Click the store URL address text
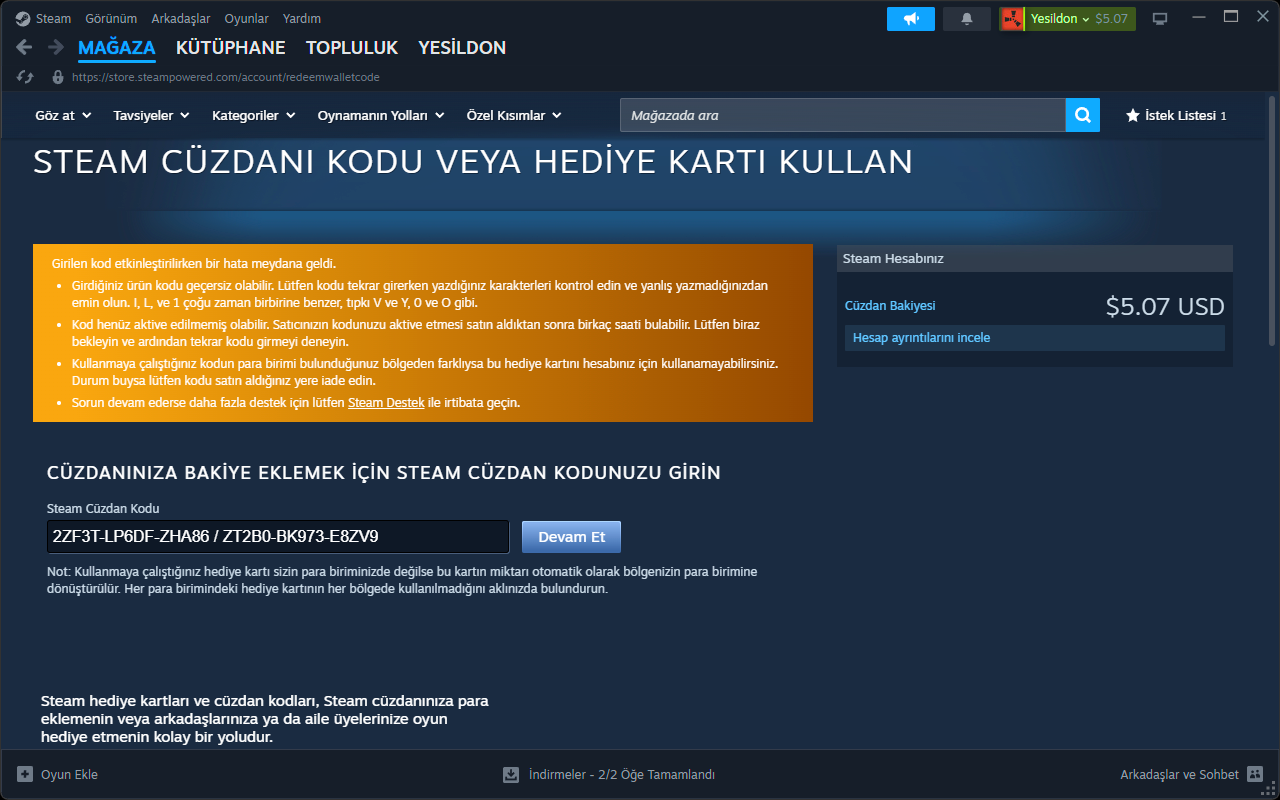The width and height of the screenshot is (1280, 800). pos(226,77)
